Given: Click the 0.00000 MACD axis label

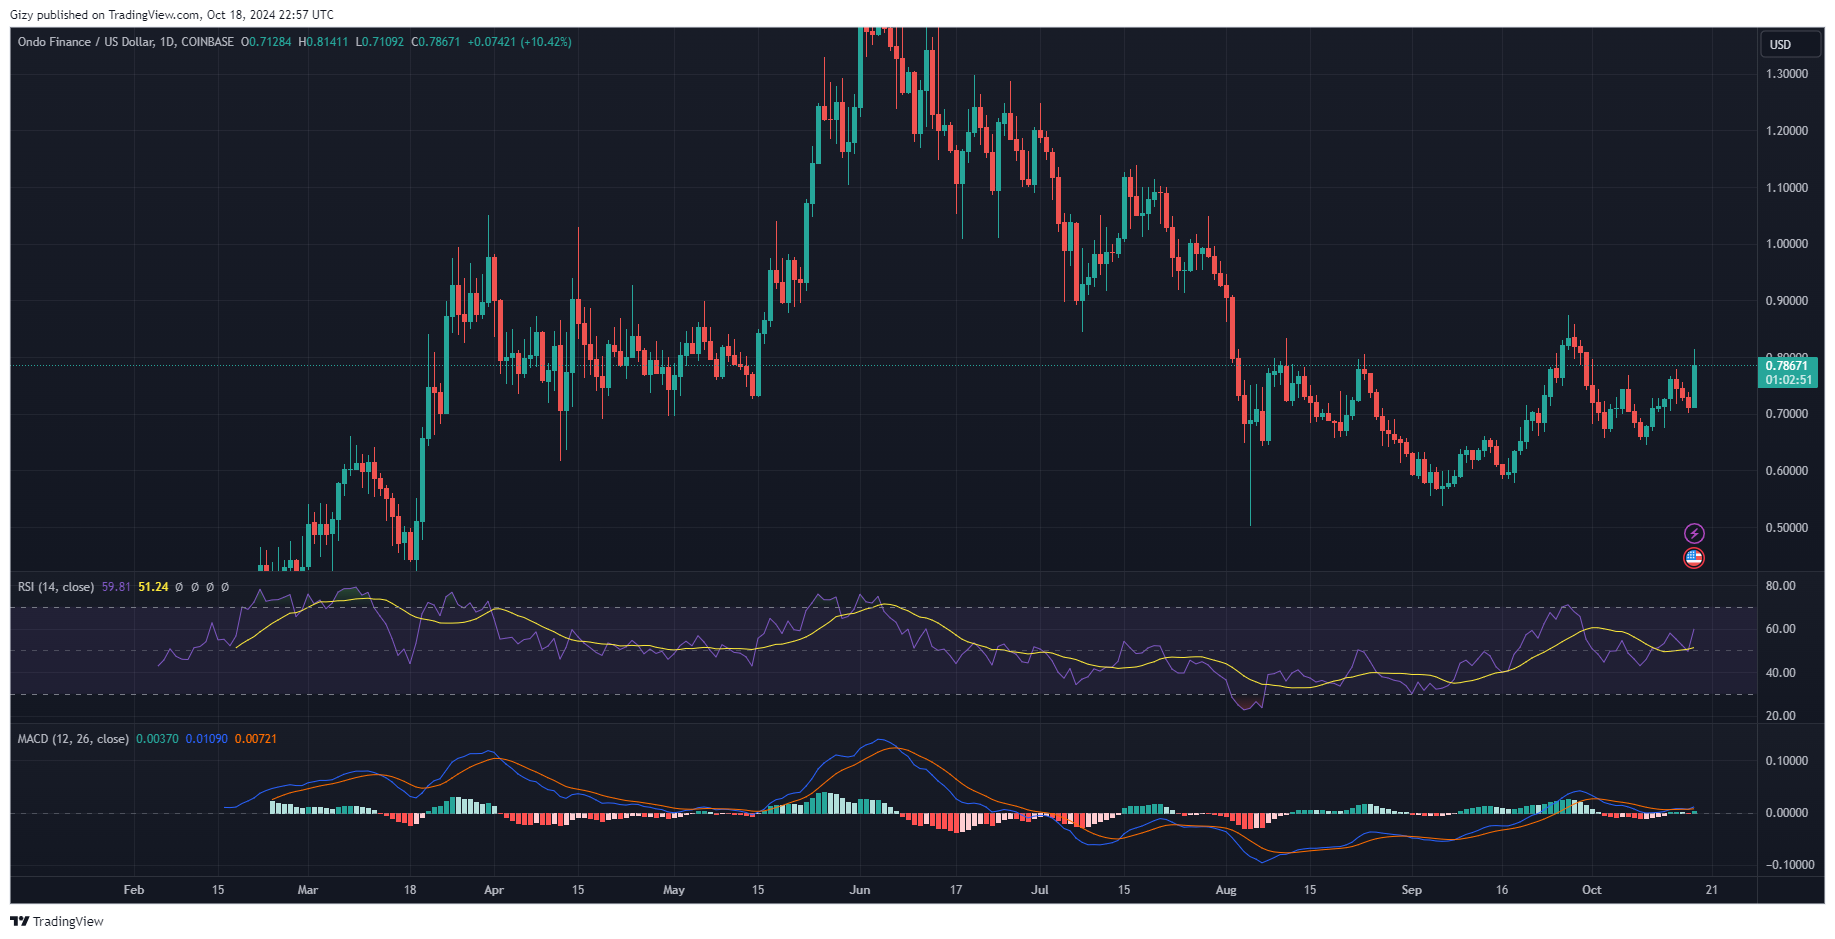Looking at the screenshot, I should [x=1787, y=813].
